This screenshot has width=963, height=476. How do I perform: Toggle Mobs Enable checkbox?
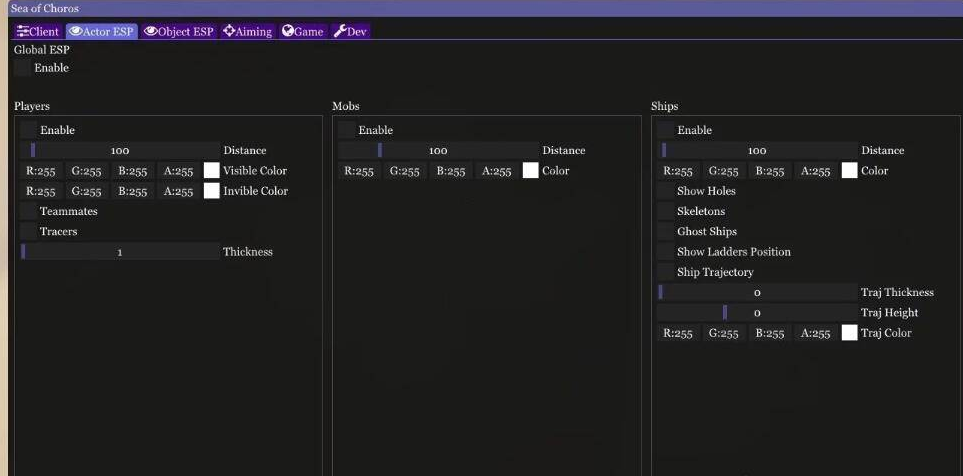[346, 130]
